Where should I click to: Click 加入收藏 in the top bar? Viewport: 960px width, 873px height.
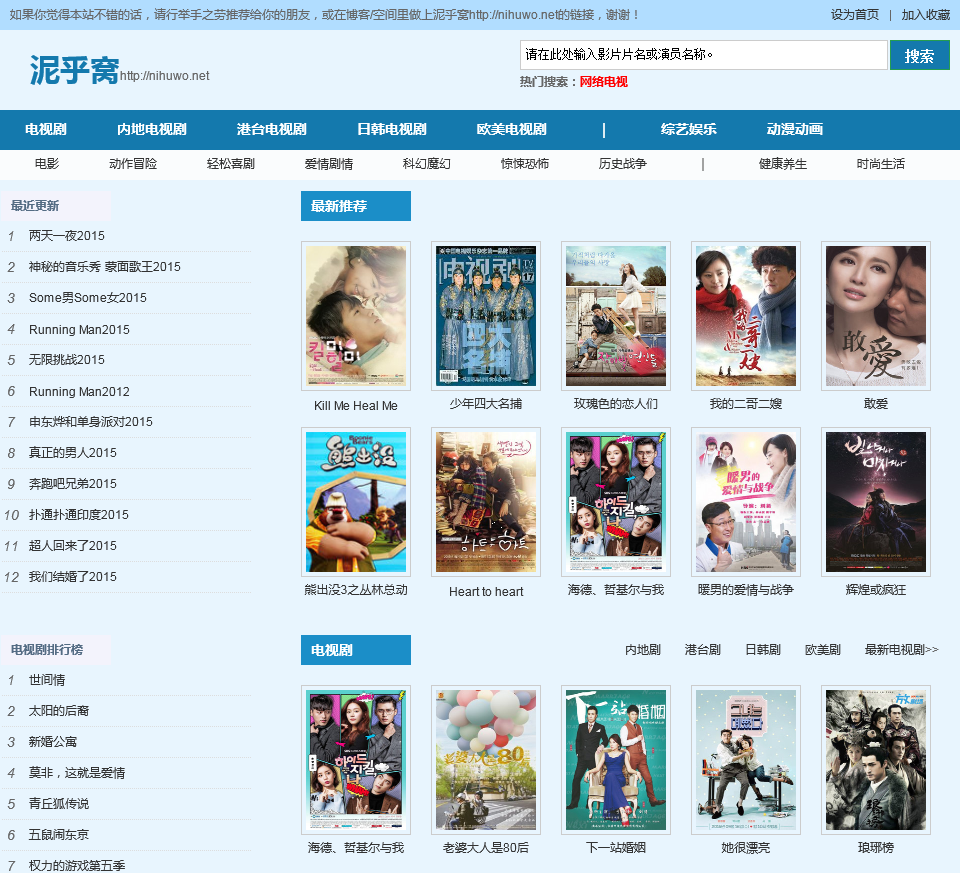[925, 15]
